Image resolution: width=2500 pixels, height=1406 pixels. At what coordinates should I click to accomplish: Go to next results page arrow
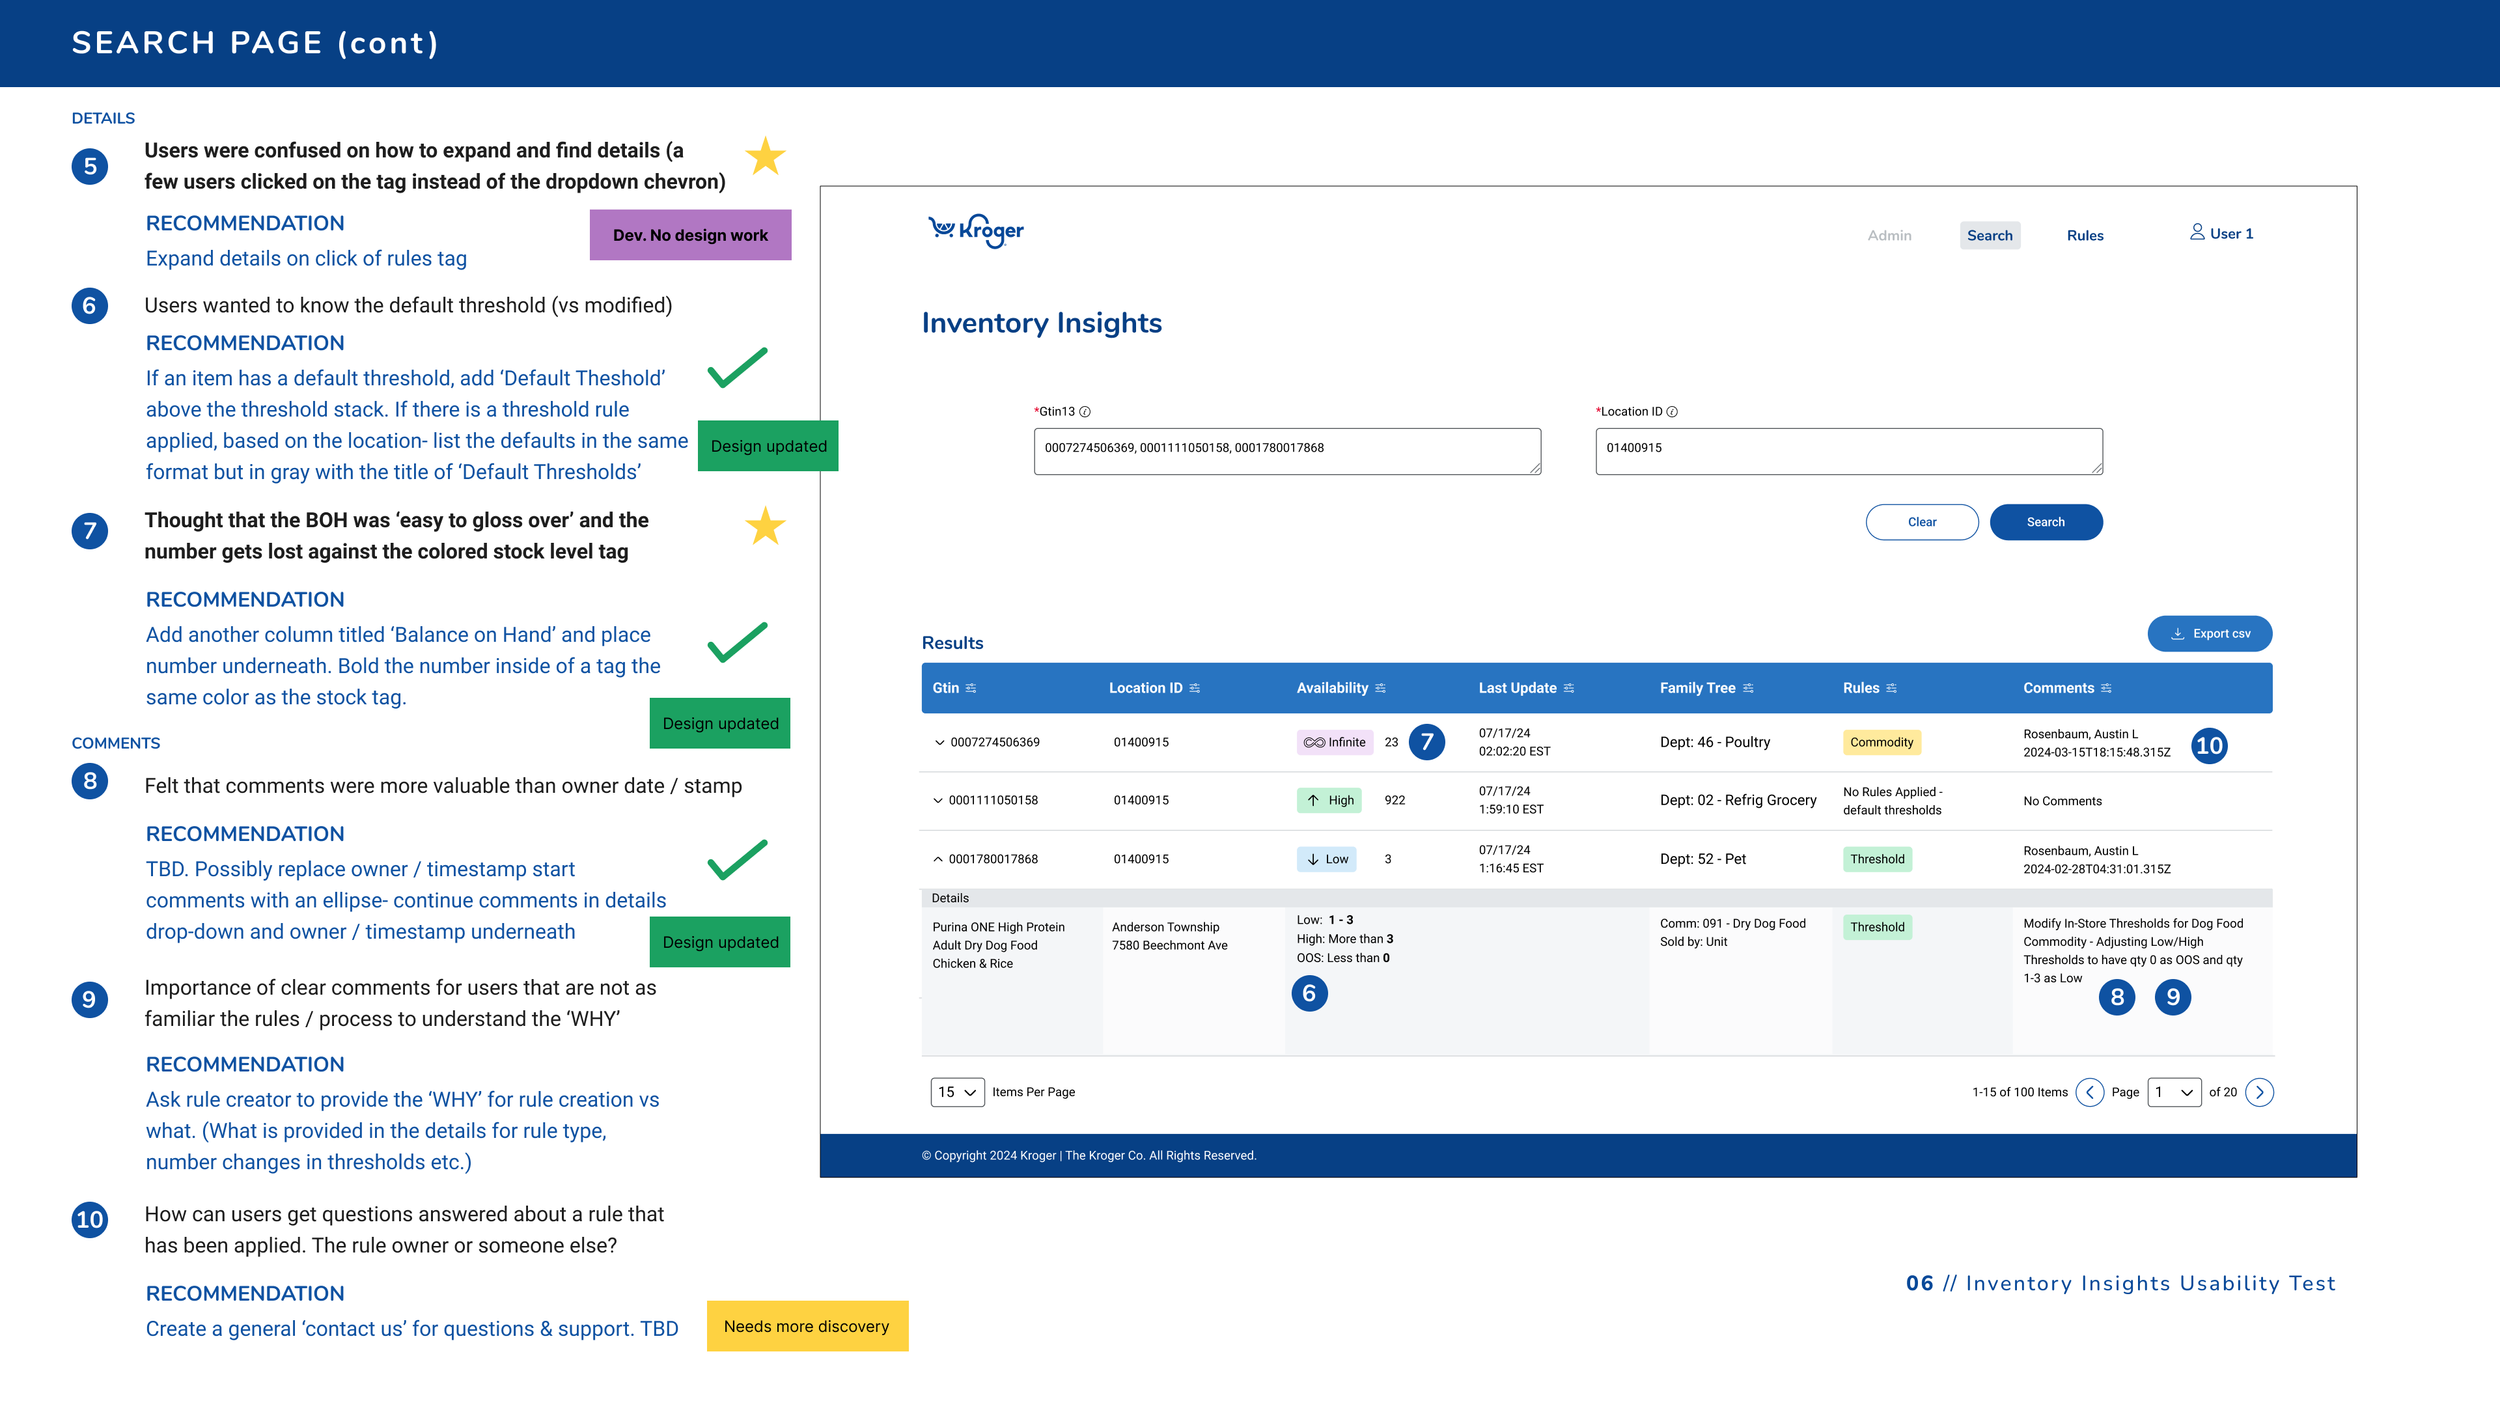point(2259,1092)
